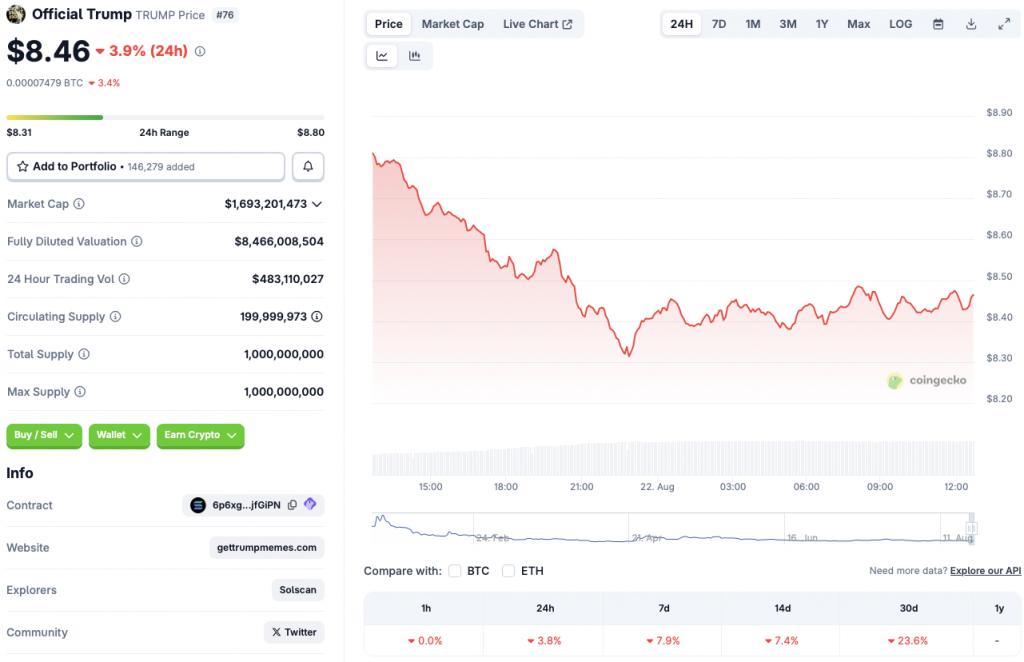Expand chart to fullscreen
The image size is (1024, 662).
pyautogui.click(x=1004, y=24)
